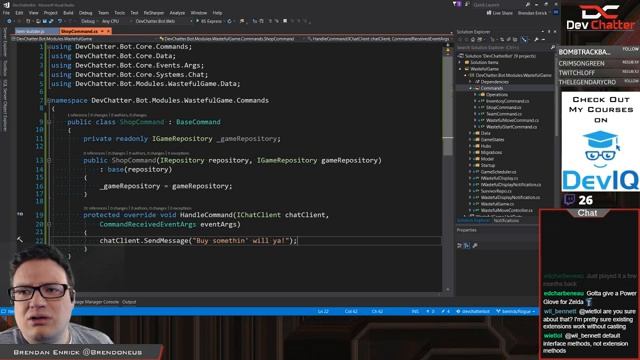Open the project navigation dropdown above code
The image size is (640, 360).
[x=84, y=39]
